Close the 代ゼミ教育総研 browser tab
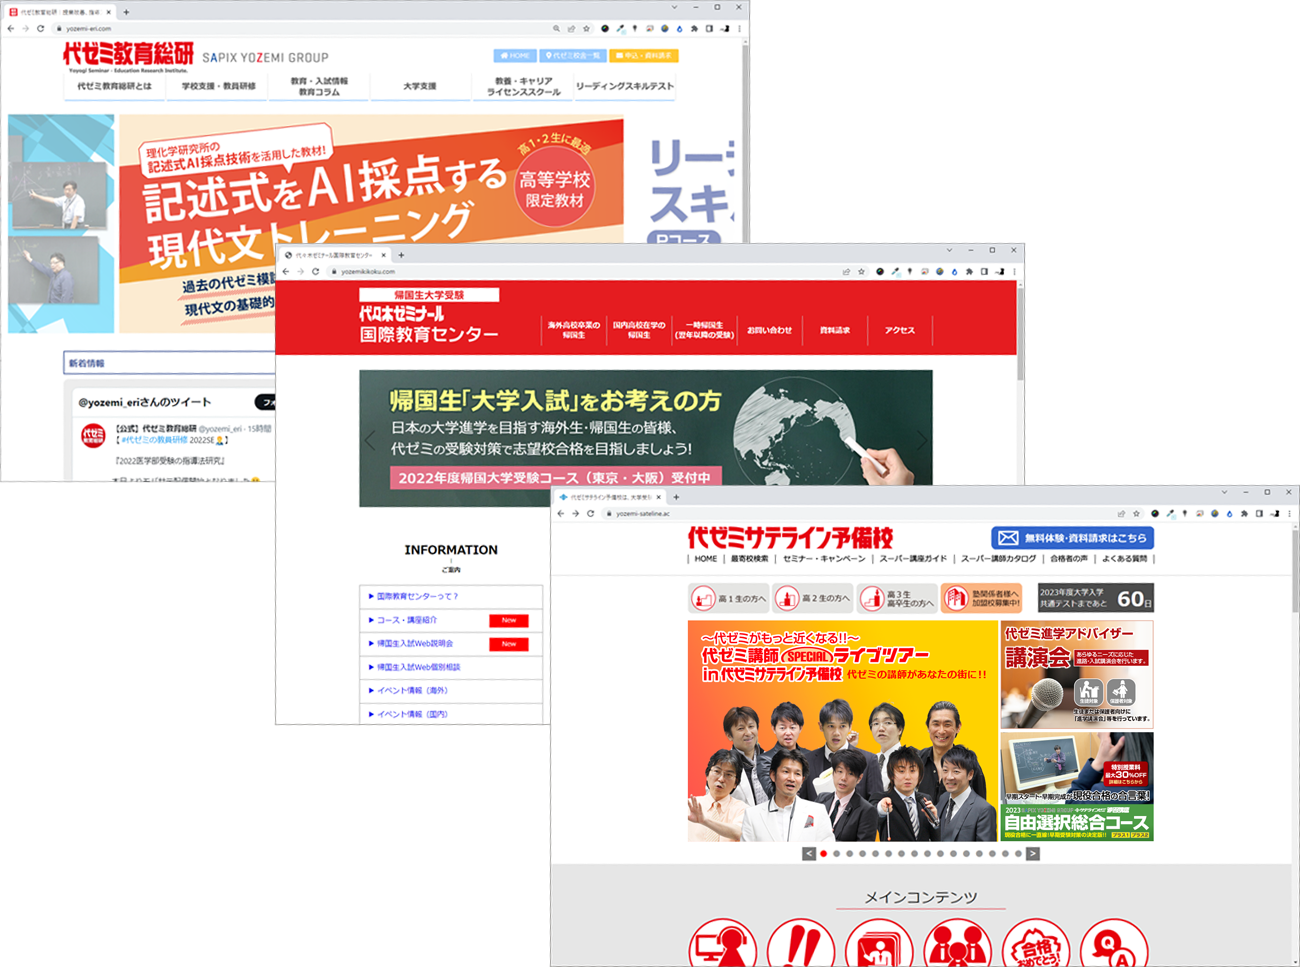Image resolution: width=1300 pixels, height=967 pixels. 108,12
